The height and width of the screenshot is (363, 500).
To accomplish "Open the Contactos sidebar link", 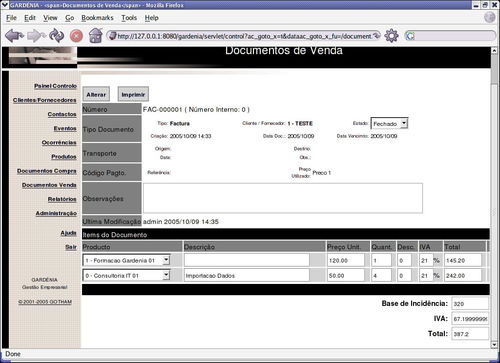I will click(62, 114).
